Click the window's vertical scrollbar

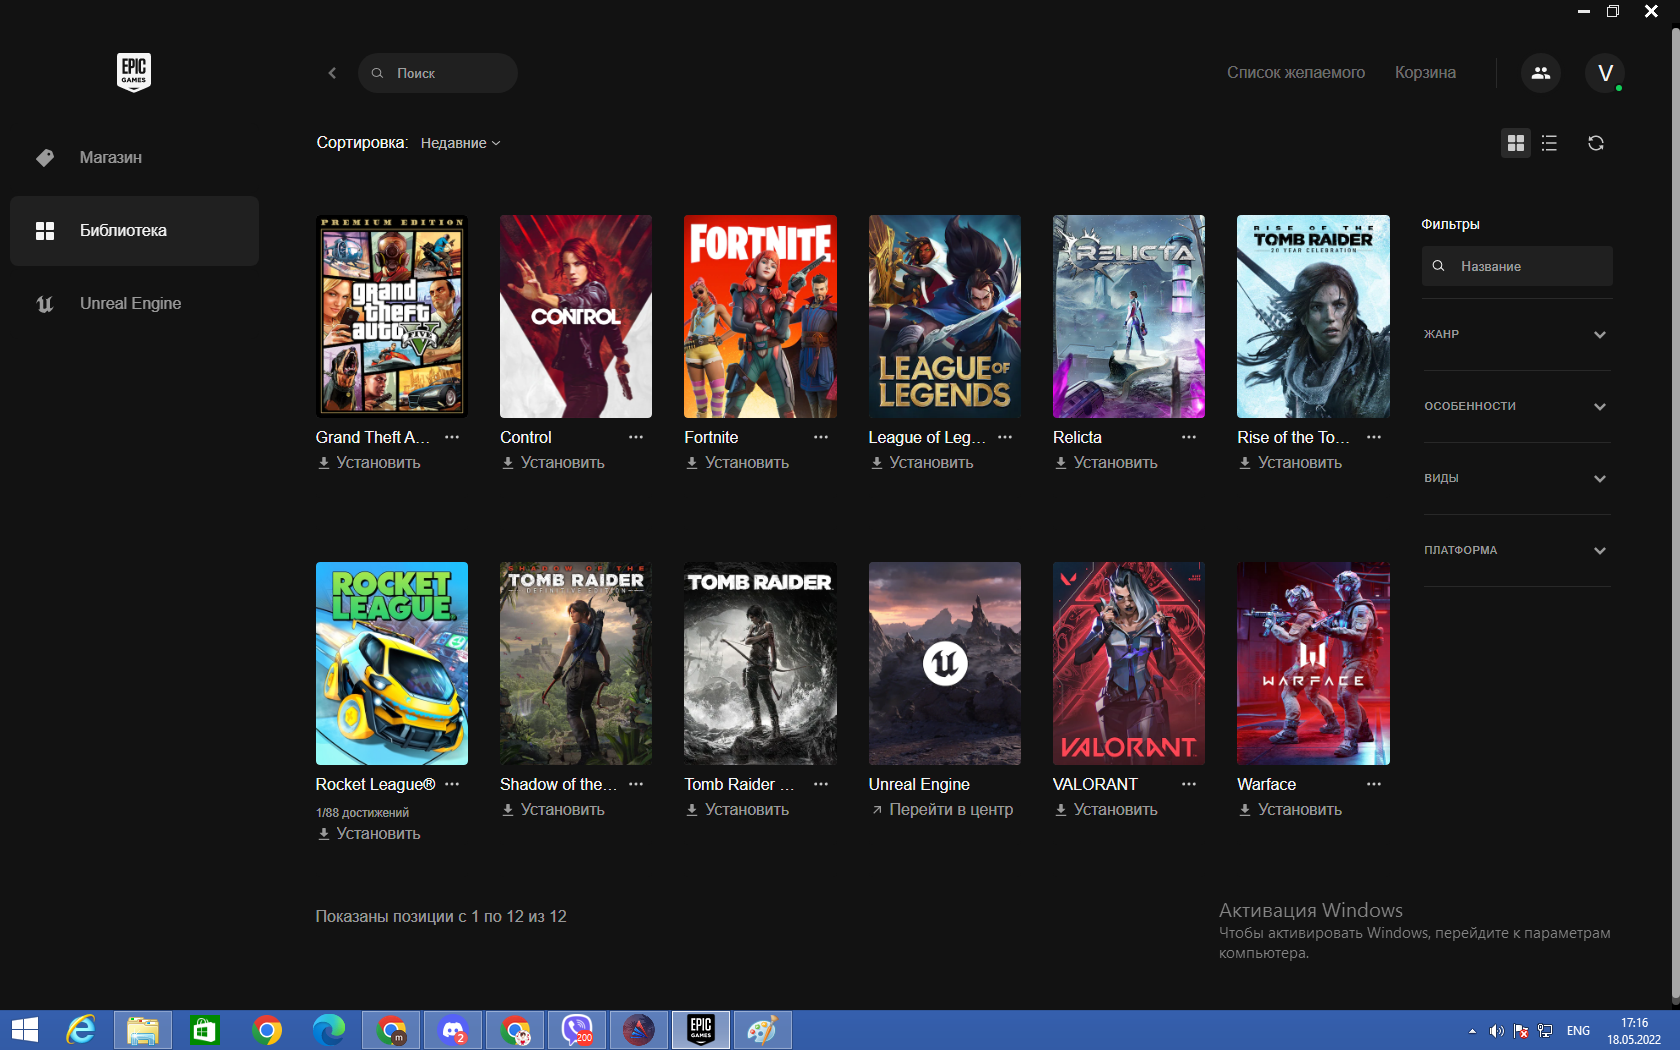coord(1675,515)
